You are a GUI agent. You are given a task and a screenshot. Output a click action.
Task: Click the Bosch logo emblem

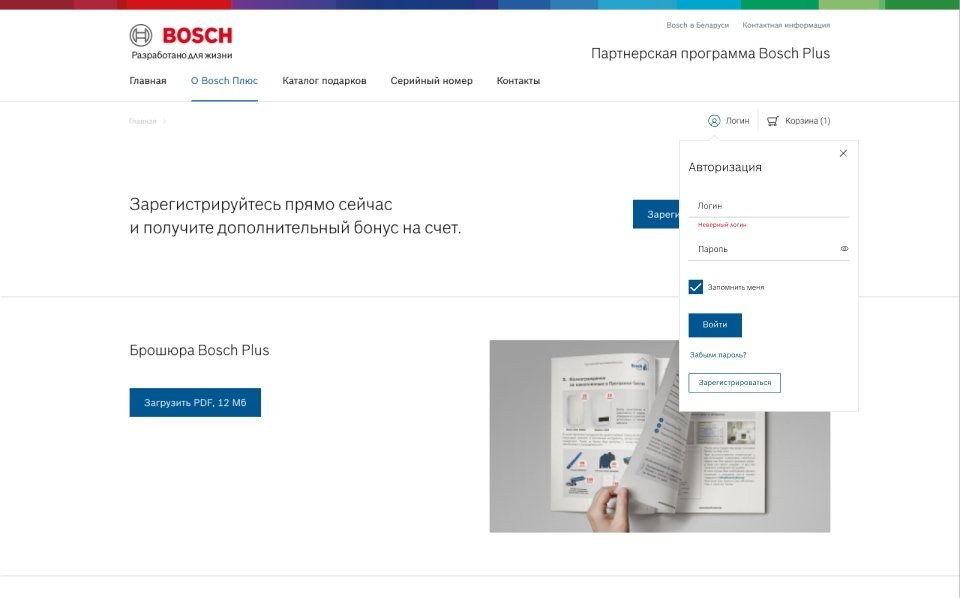click(x=141, y=35)
